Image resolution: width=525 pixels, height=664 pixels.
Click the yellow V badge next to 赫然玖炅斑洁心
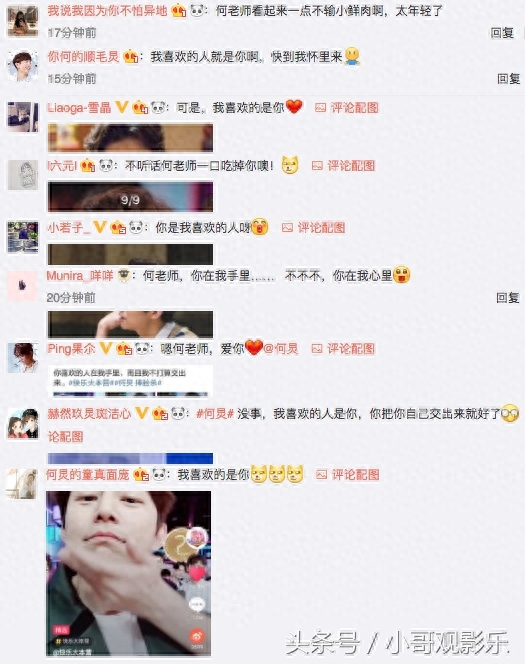pos(141,413)
